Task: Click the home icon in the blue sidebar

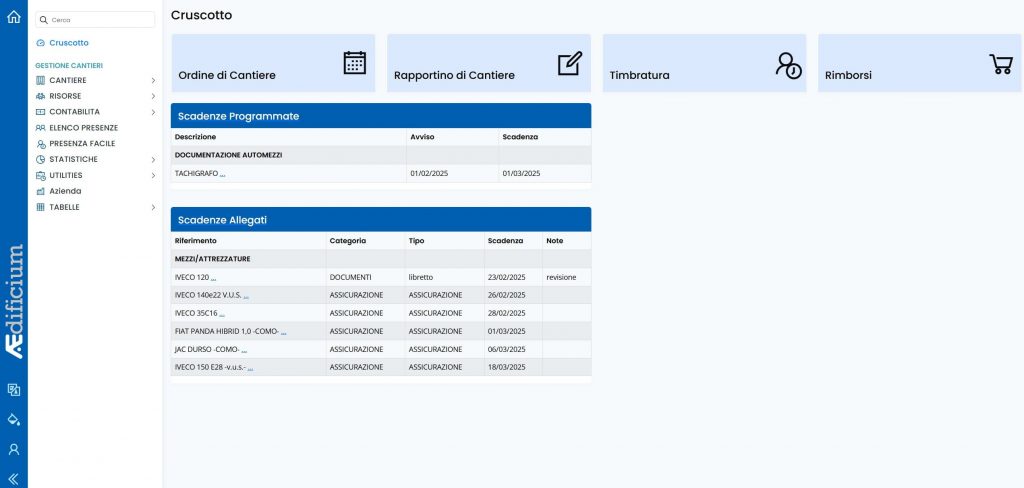Action: coord(13,17)
